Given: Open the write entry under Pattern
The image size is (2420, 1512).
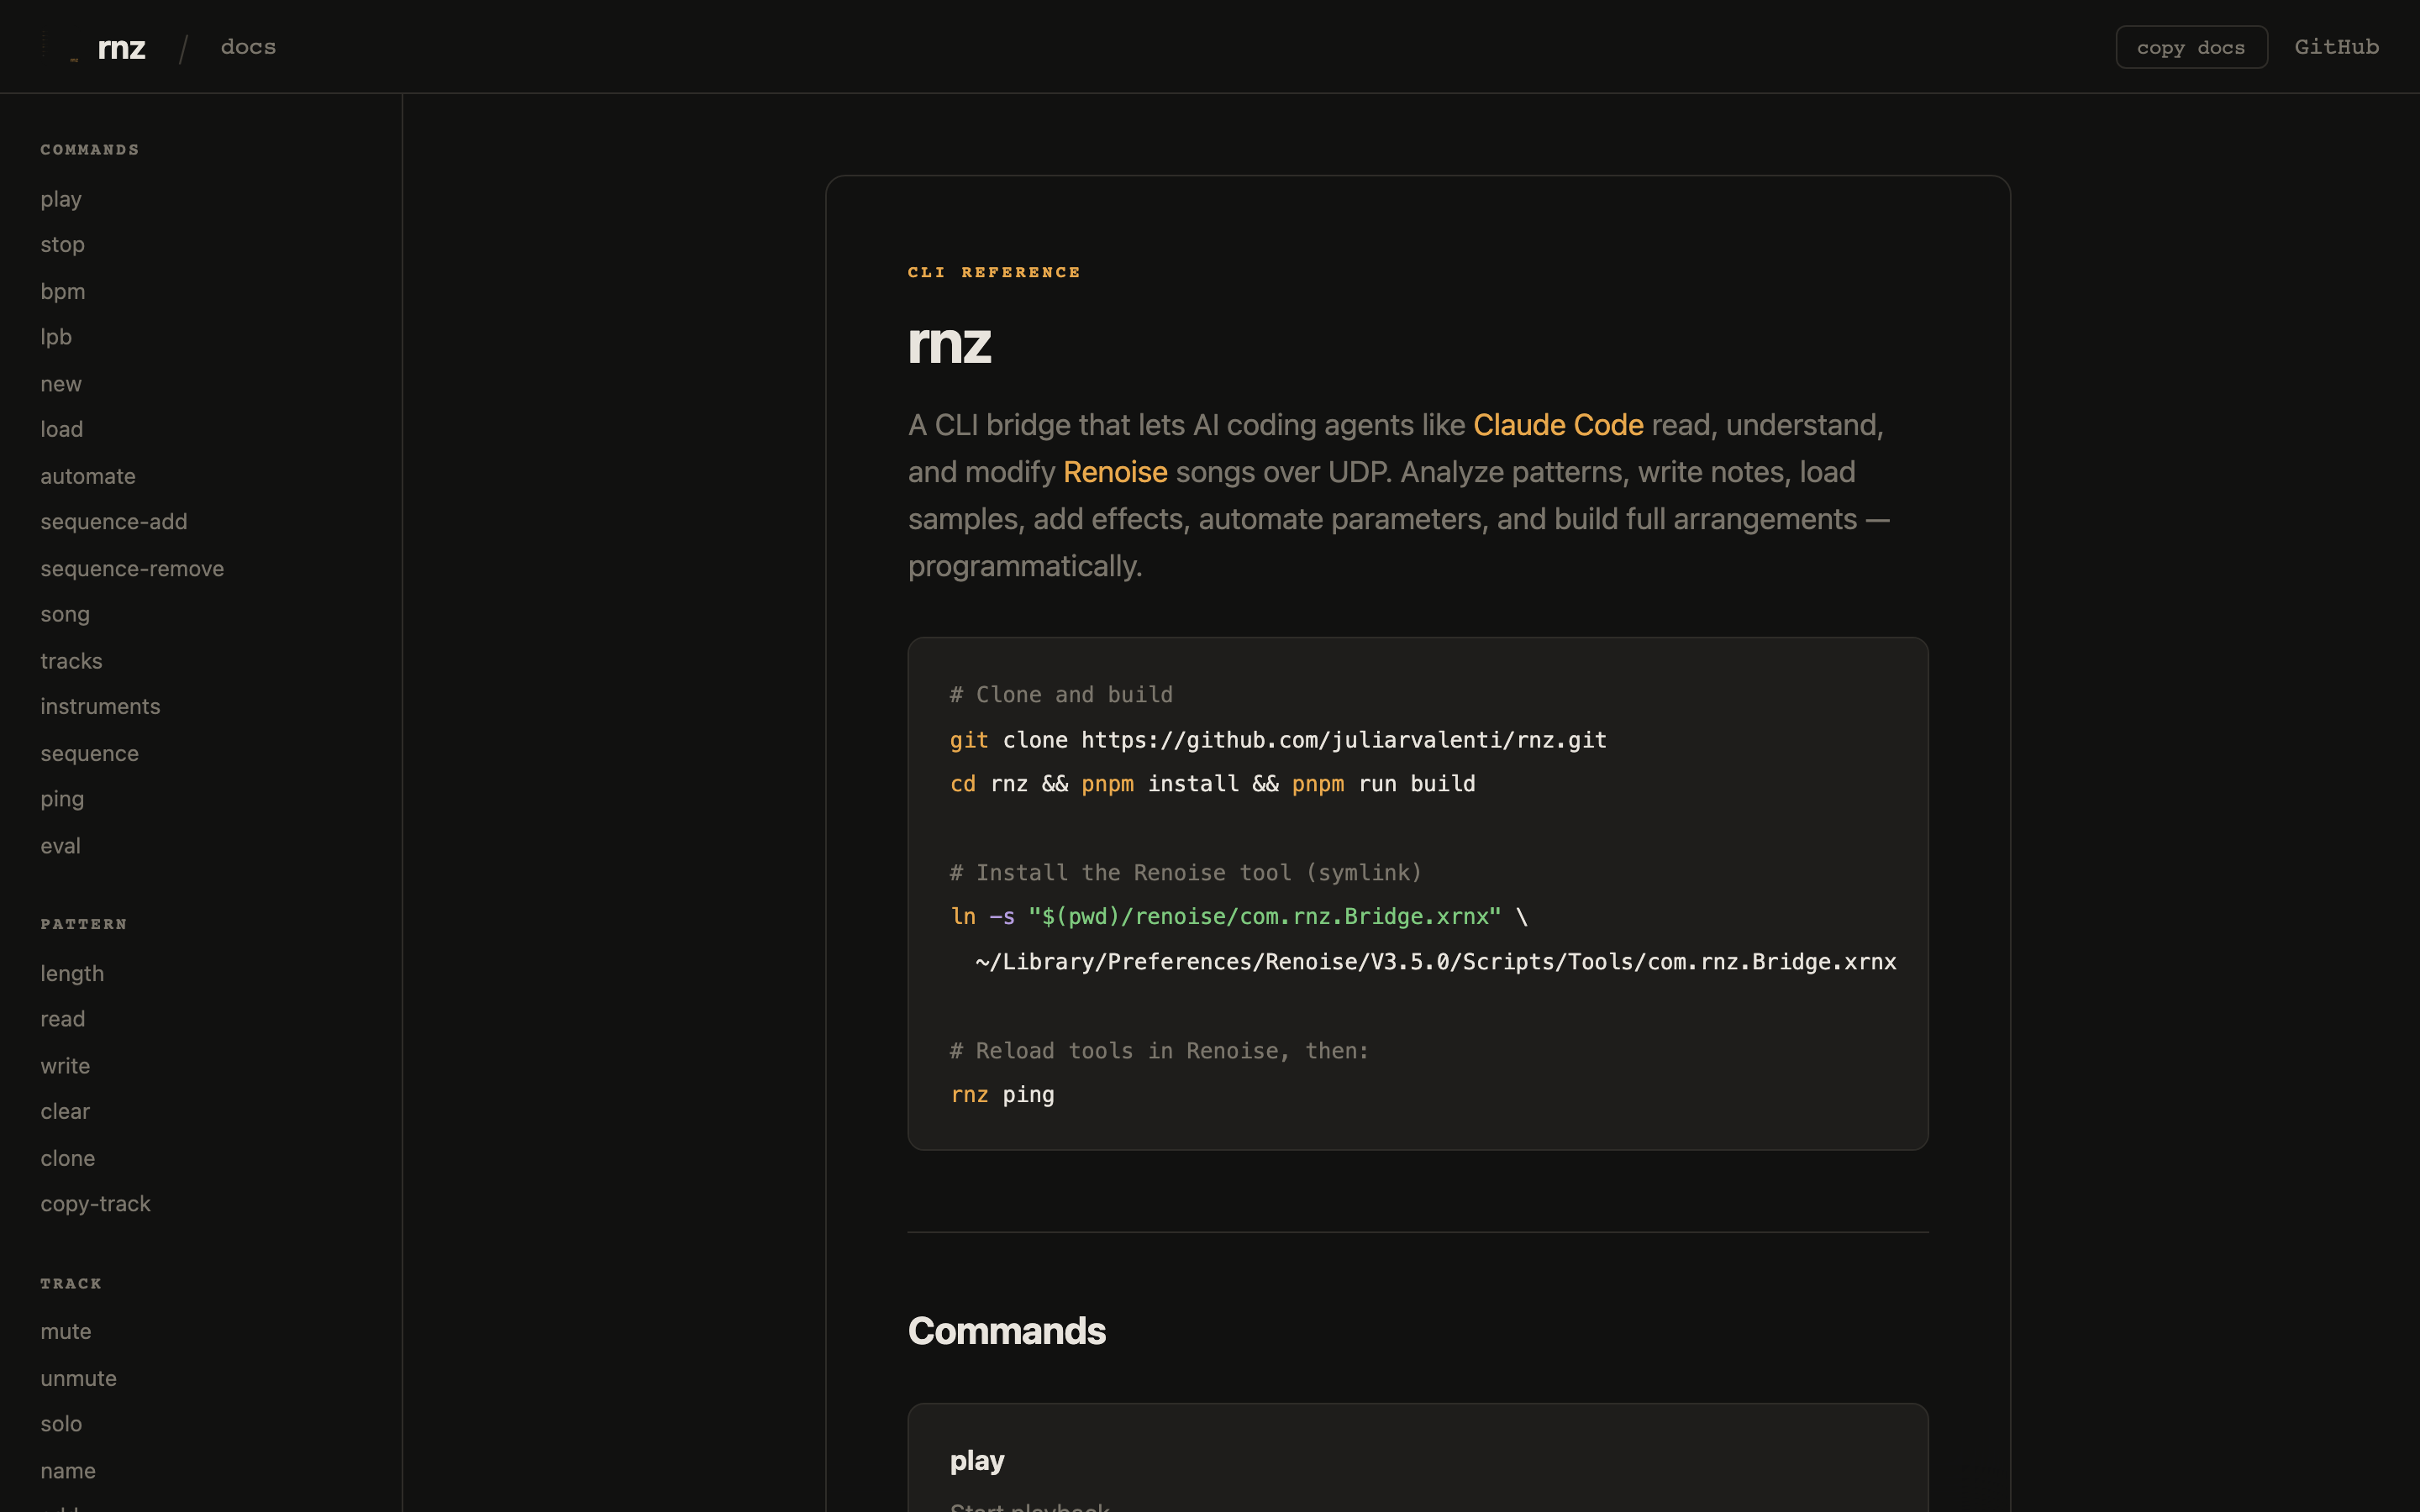Looking at the screenshot, I should click(65, 1066).
